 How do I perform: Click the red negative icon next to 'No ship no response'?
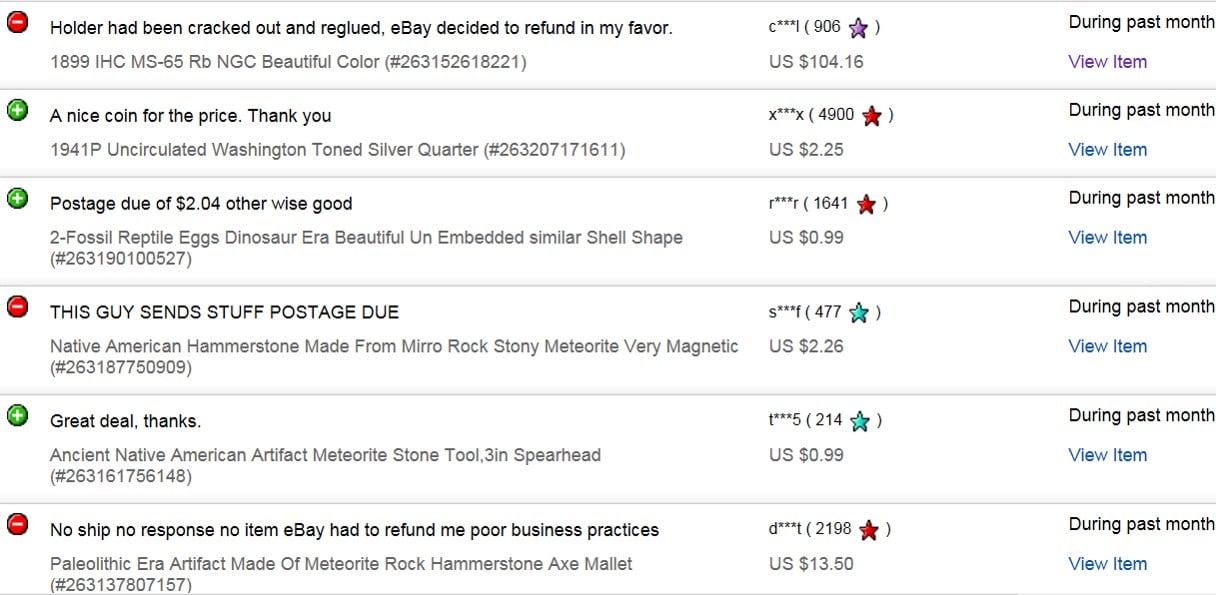(18, 523)
